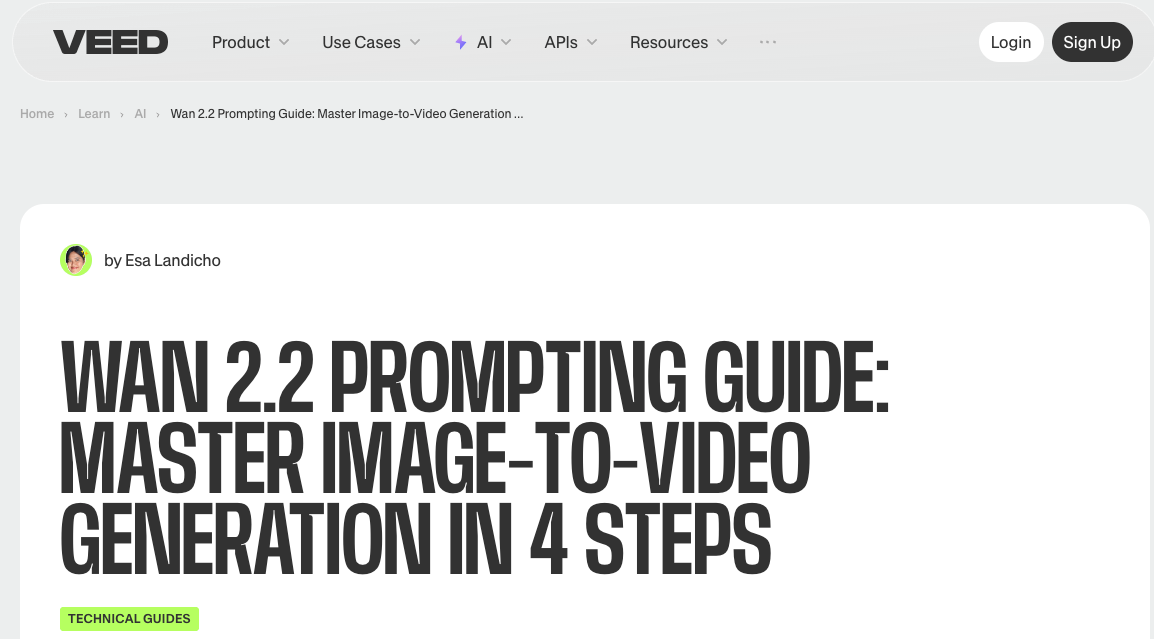Expand the APIs dropdown chevron

(x=592, y=43)
